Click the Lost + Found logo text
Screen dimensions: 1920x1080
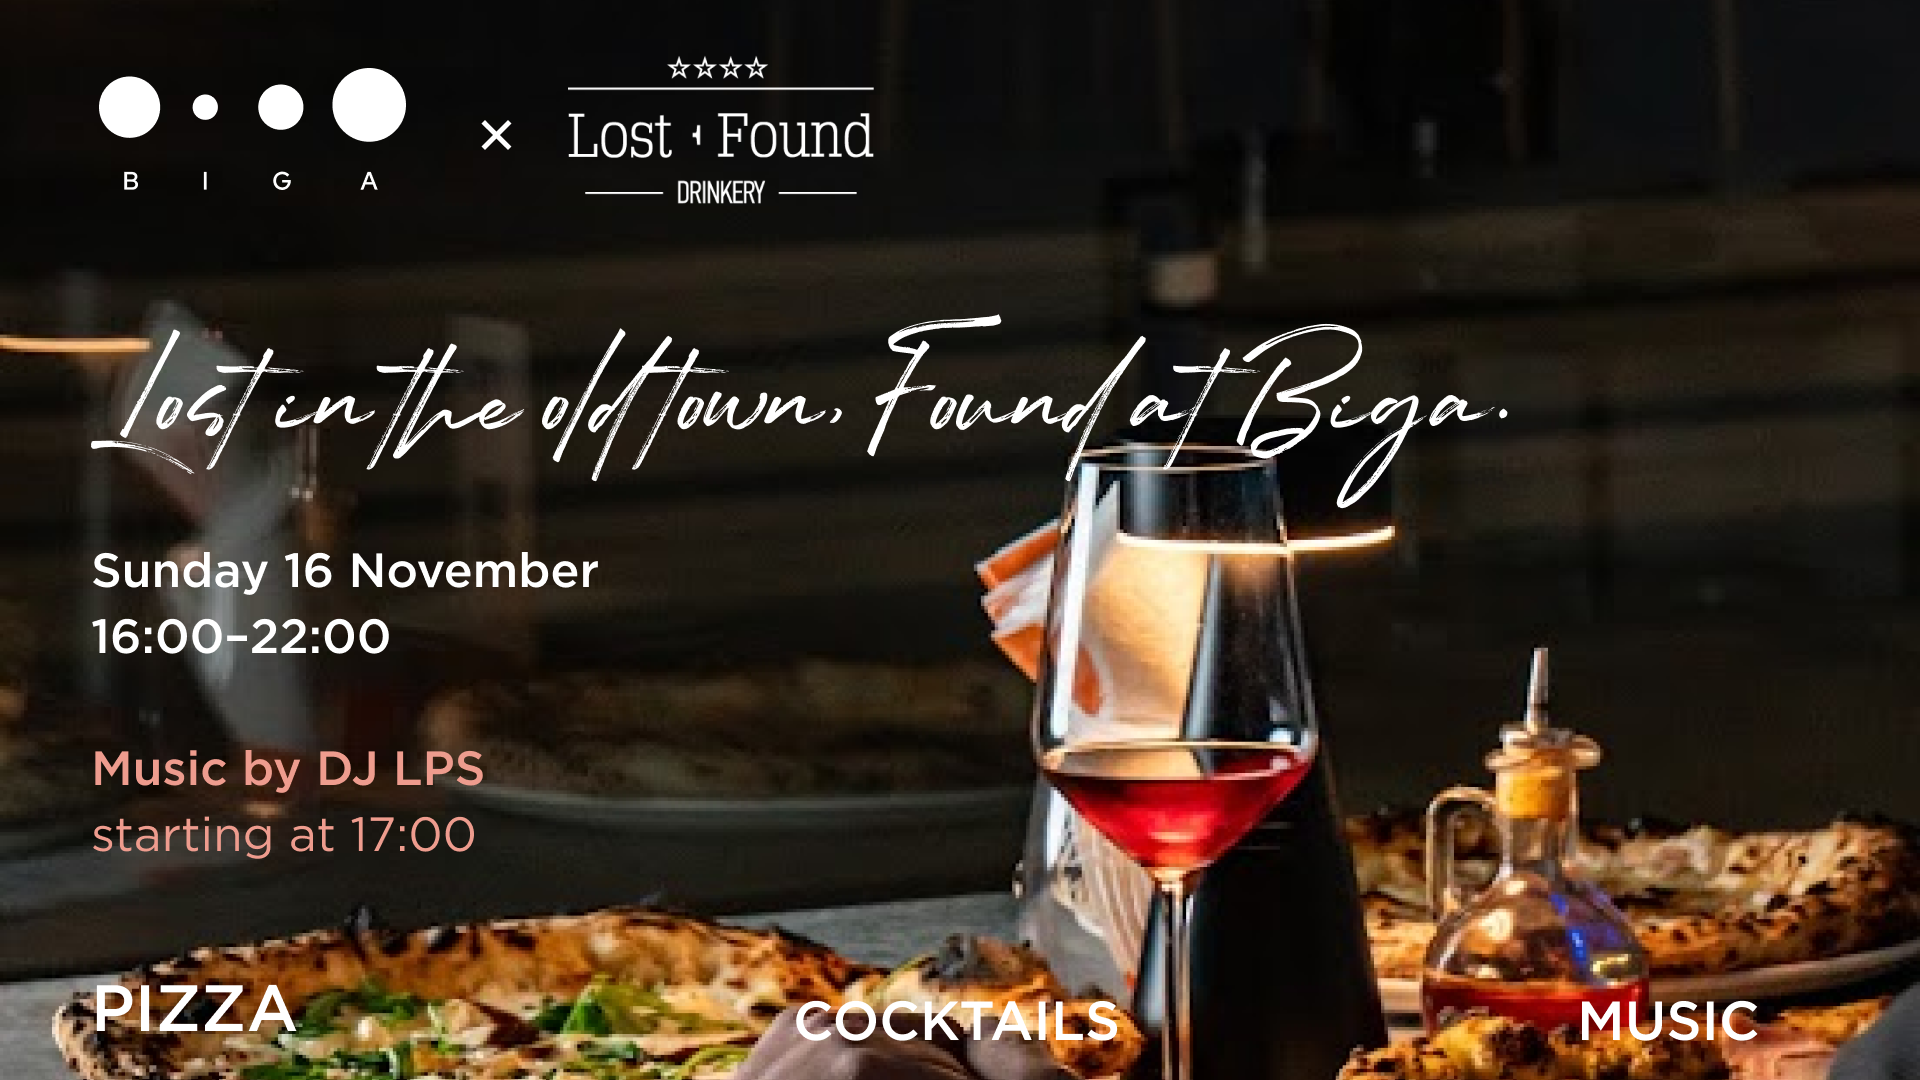point(720,136)
